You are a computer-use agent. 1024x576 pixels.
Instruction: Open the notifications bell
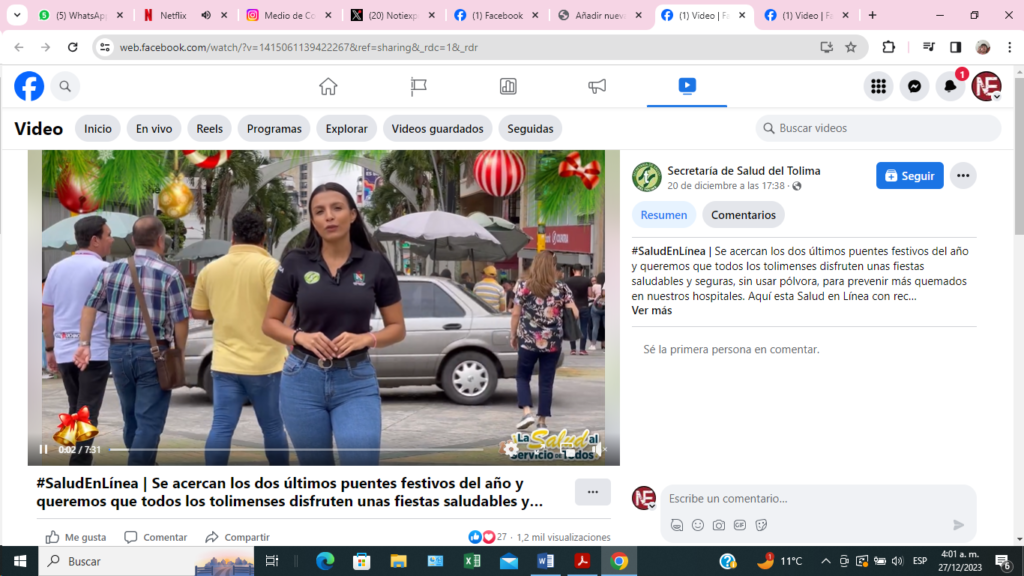(x=950, y=87)
